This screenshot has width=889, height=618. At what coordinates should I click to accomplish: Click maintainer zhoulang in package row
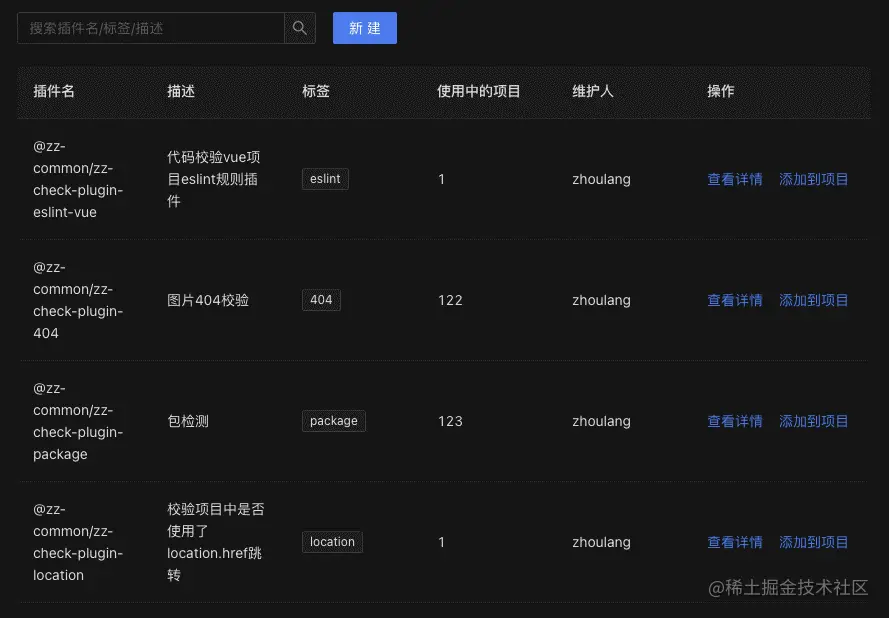click(602, 421)
